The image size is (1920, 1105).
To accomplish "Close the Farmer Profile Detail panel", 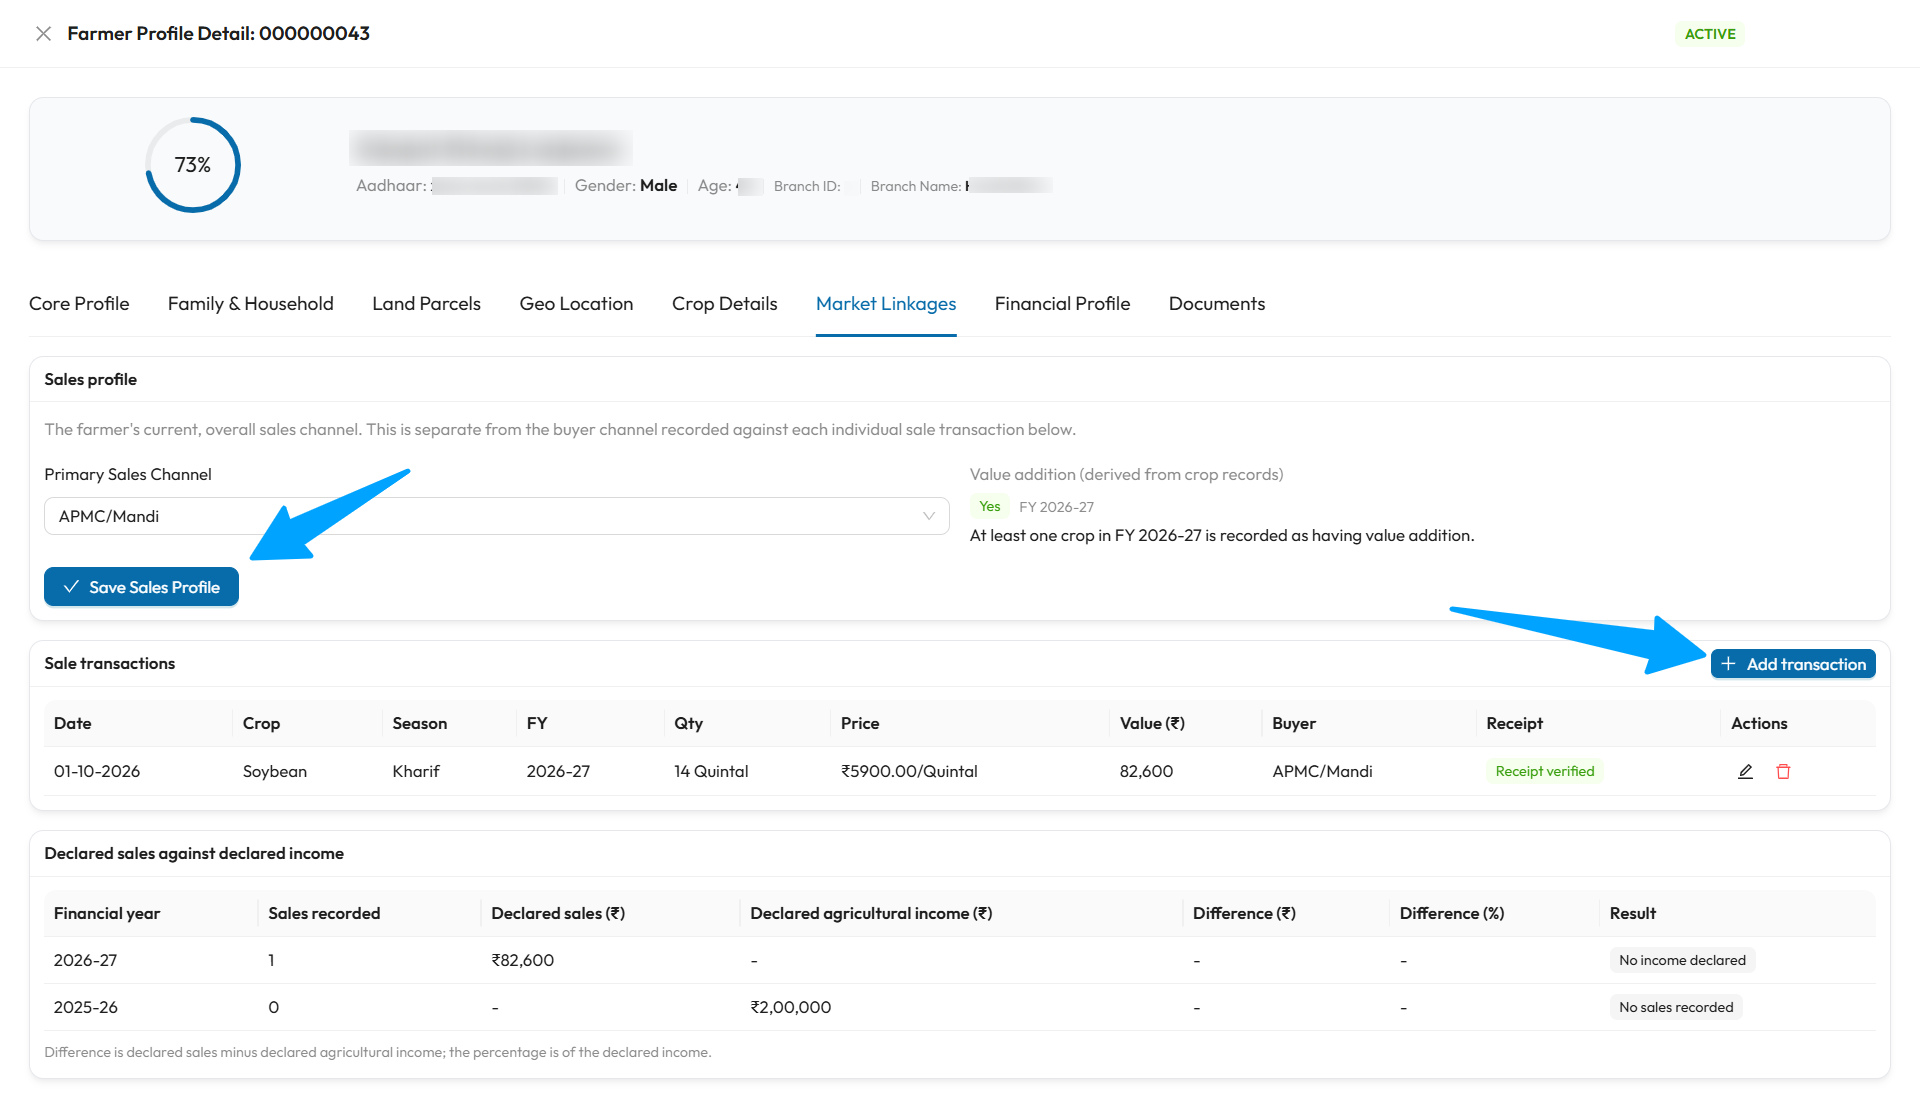I will pos(43,34).
